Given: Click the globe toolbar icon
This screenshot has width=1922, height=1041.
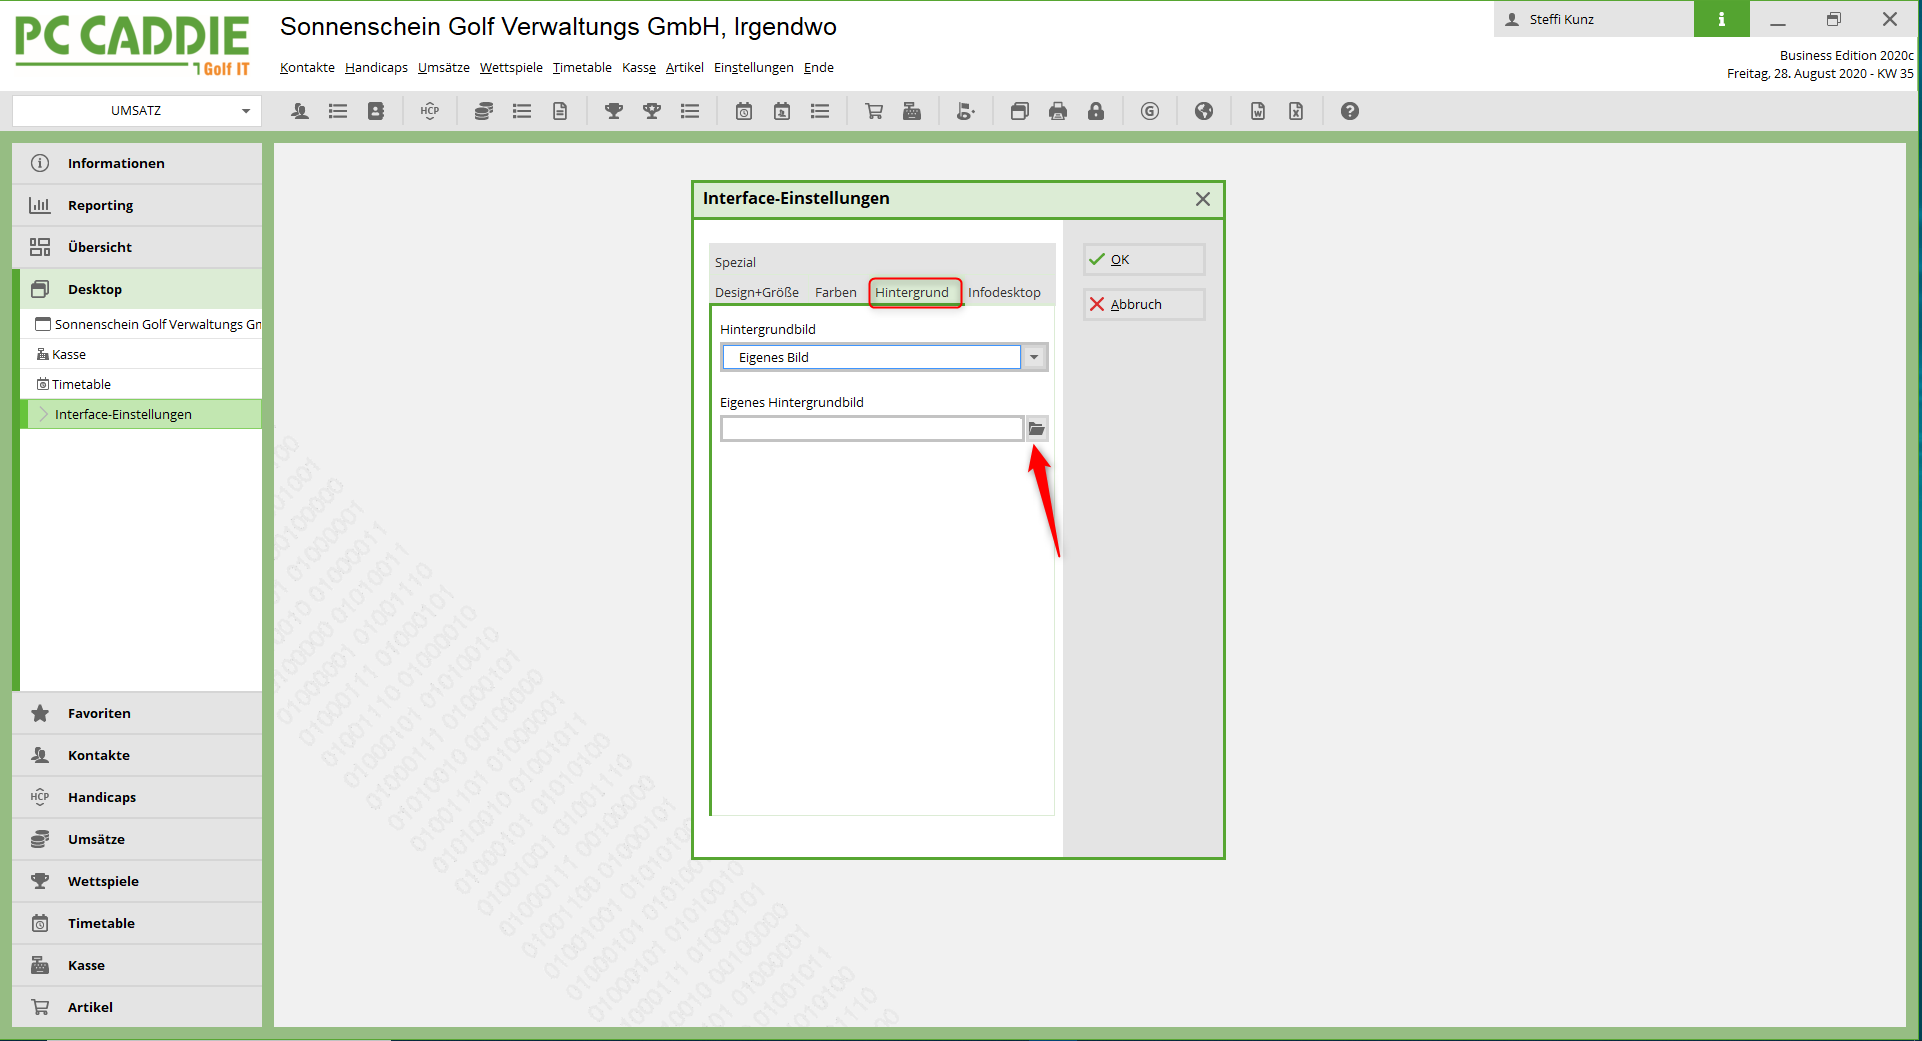Looking at the screenshot, I should click(1204, 111).
